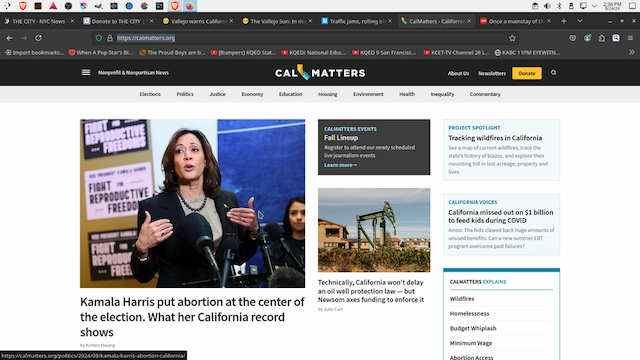Open KABC 11PM EYEWITNESS bookmark
This screenshot has height=360, width=640.
click(527, 52)
